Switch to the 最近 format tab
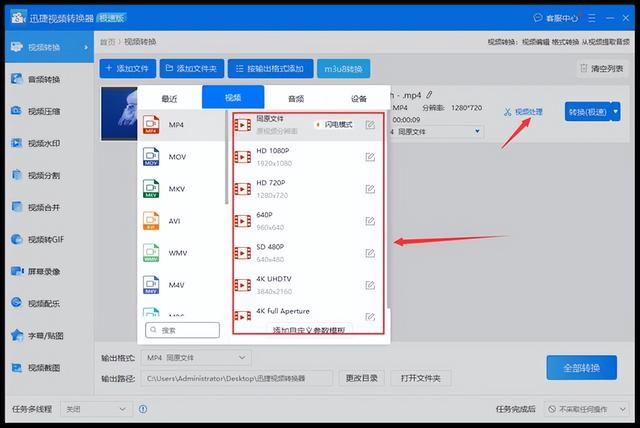Viewport: 640px width, 428px height. point(169,98)
